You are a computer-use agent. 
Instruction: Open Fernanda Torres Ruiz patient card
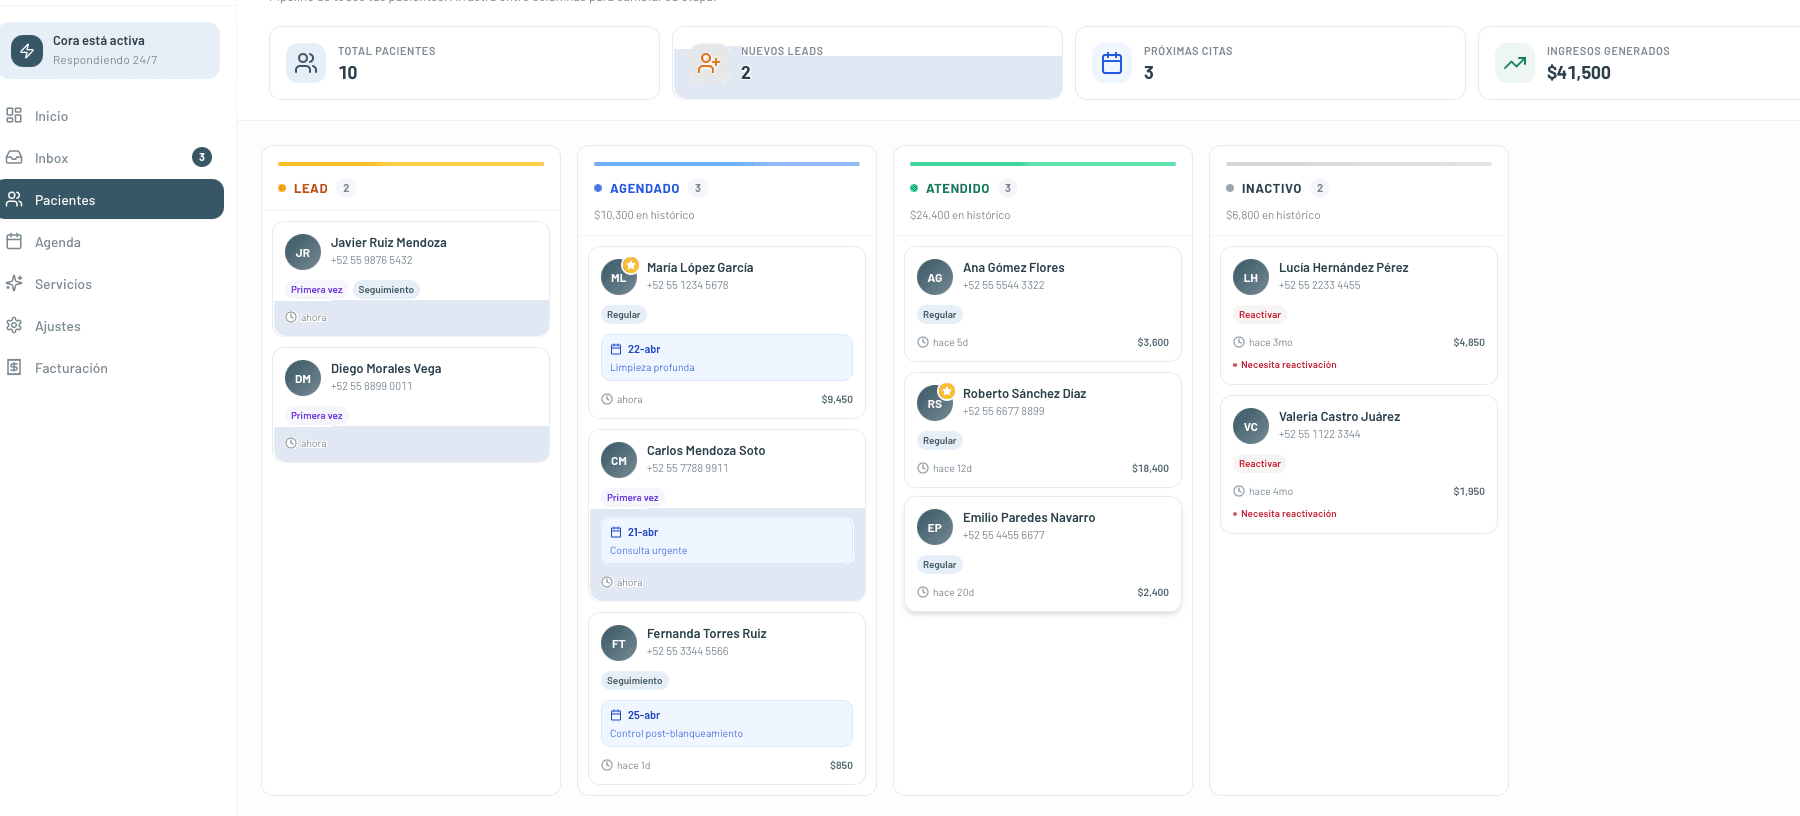point(727,698)
